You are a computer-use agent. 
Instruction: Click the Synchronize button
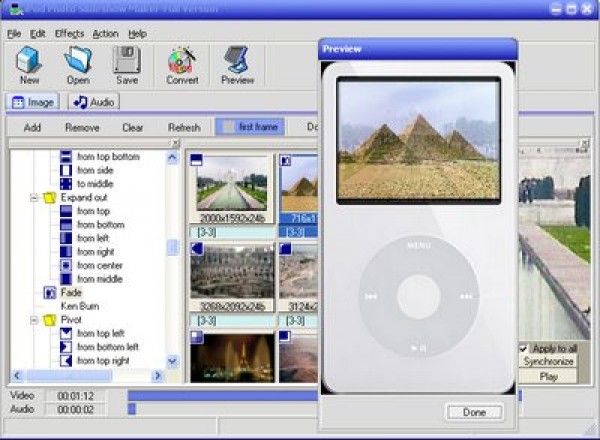point(548,362)
